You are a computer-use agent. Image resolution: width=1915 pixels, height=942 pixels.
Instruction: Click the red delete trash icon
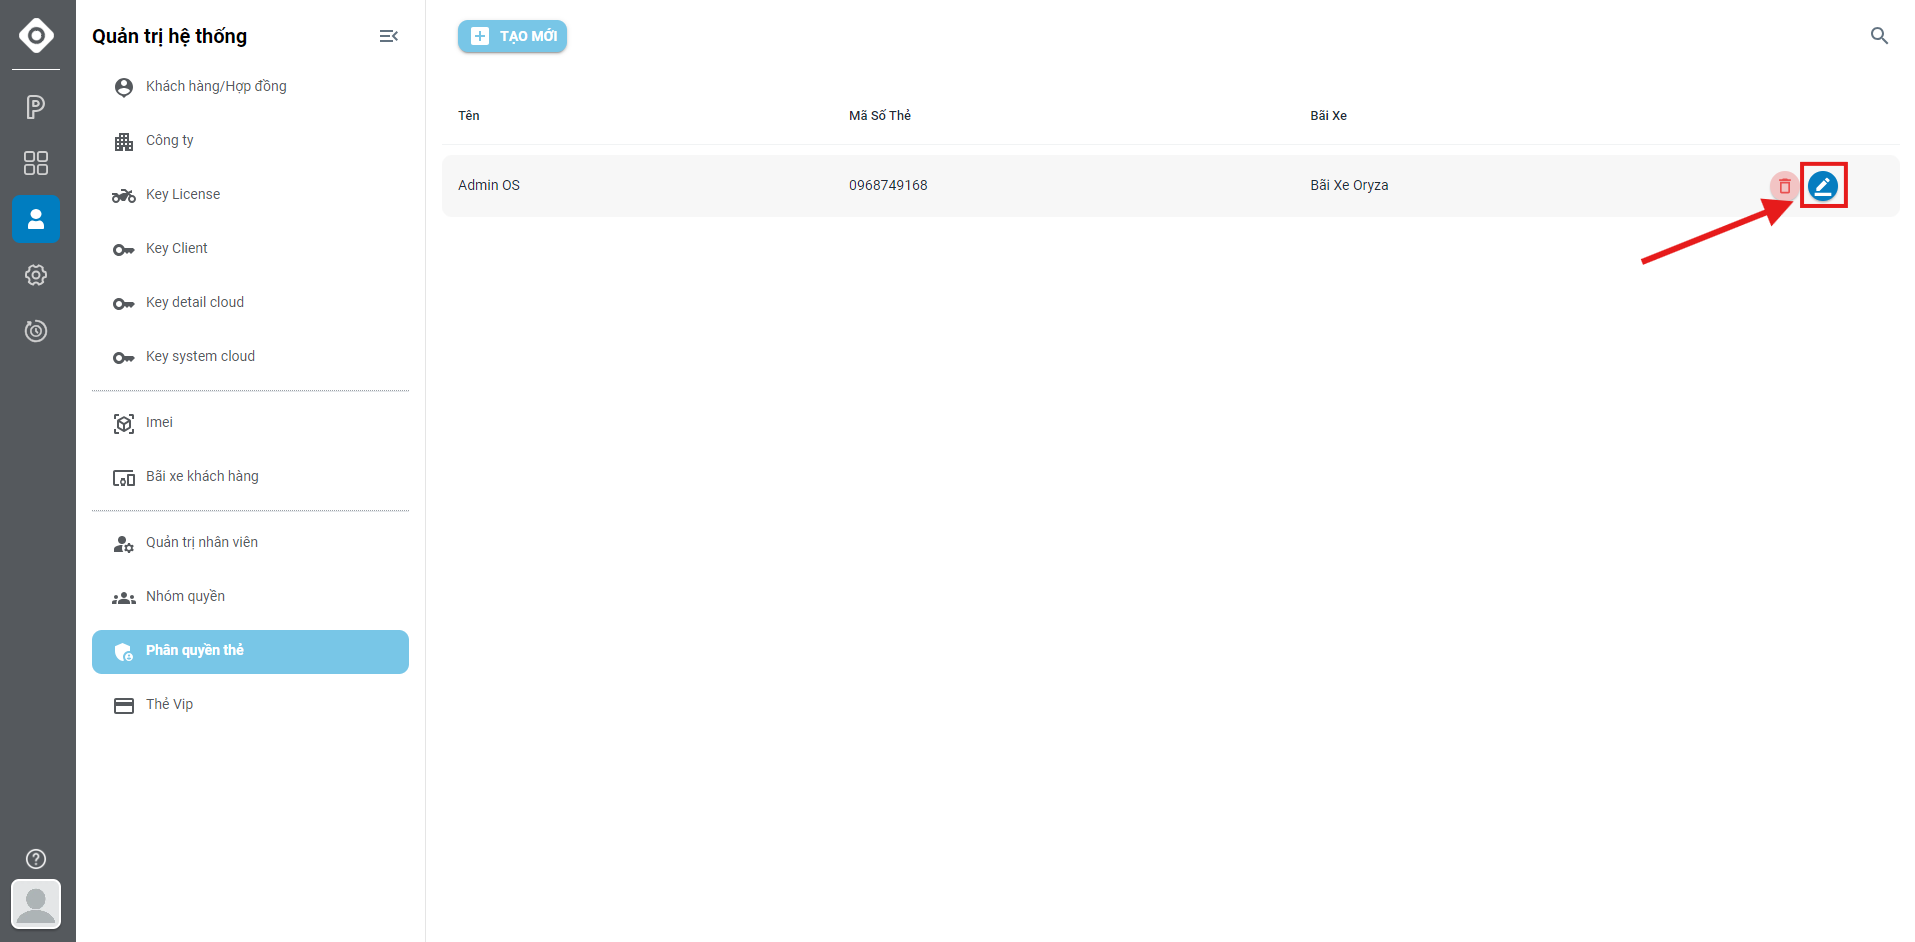coord(1784,186)
